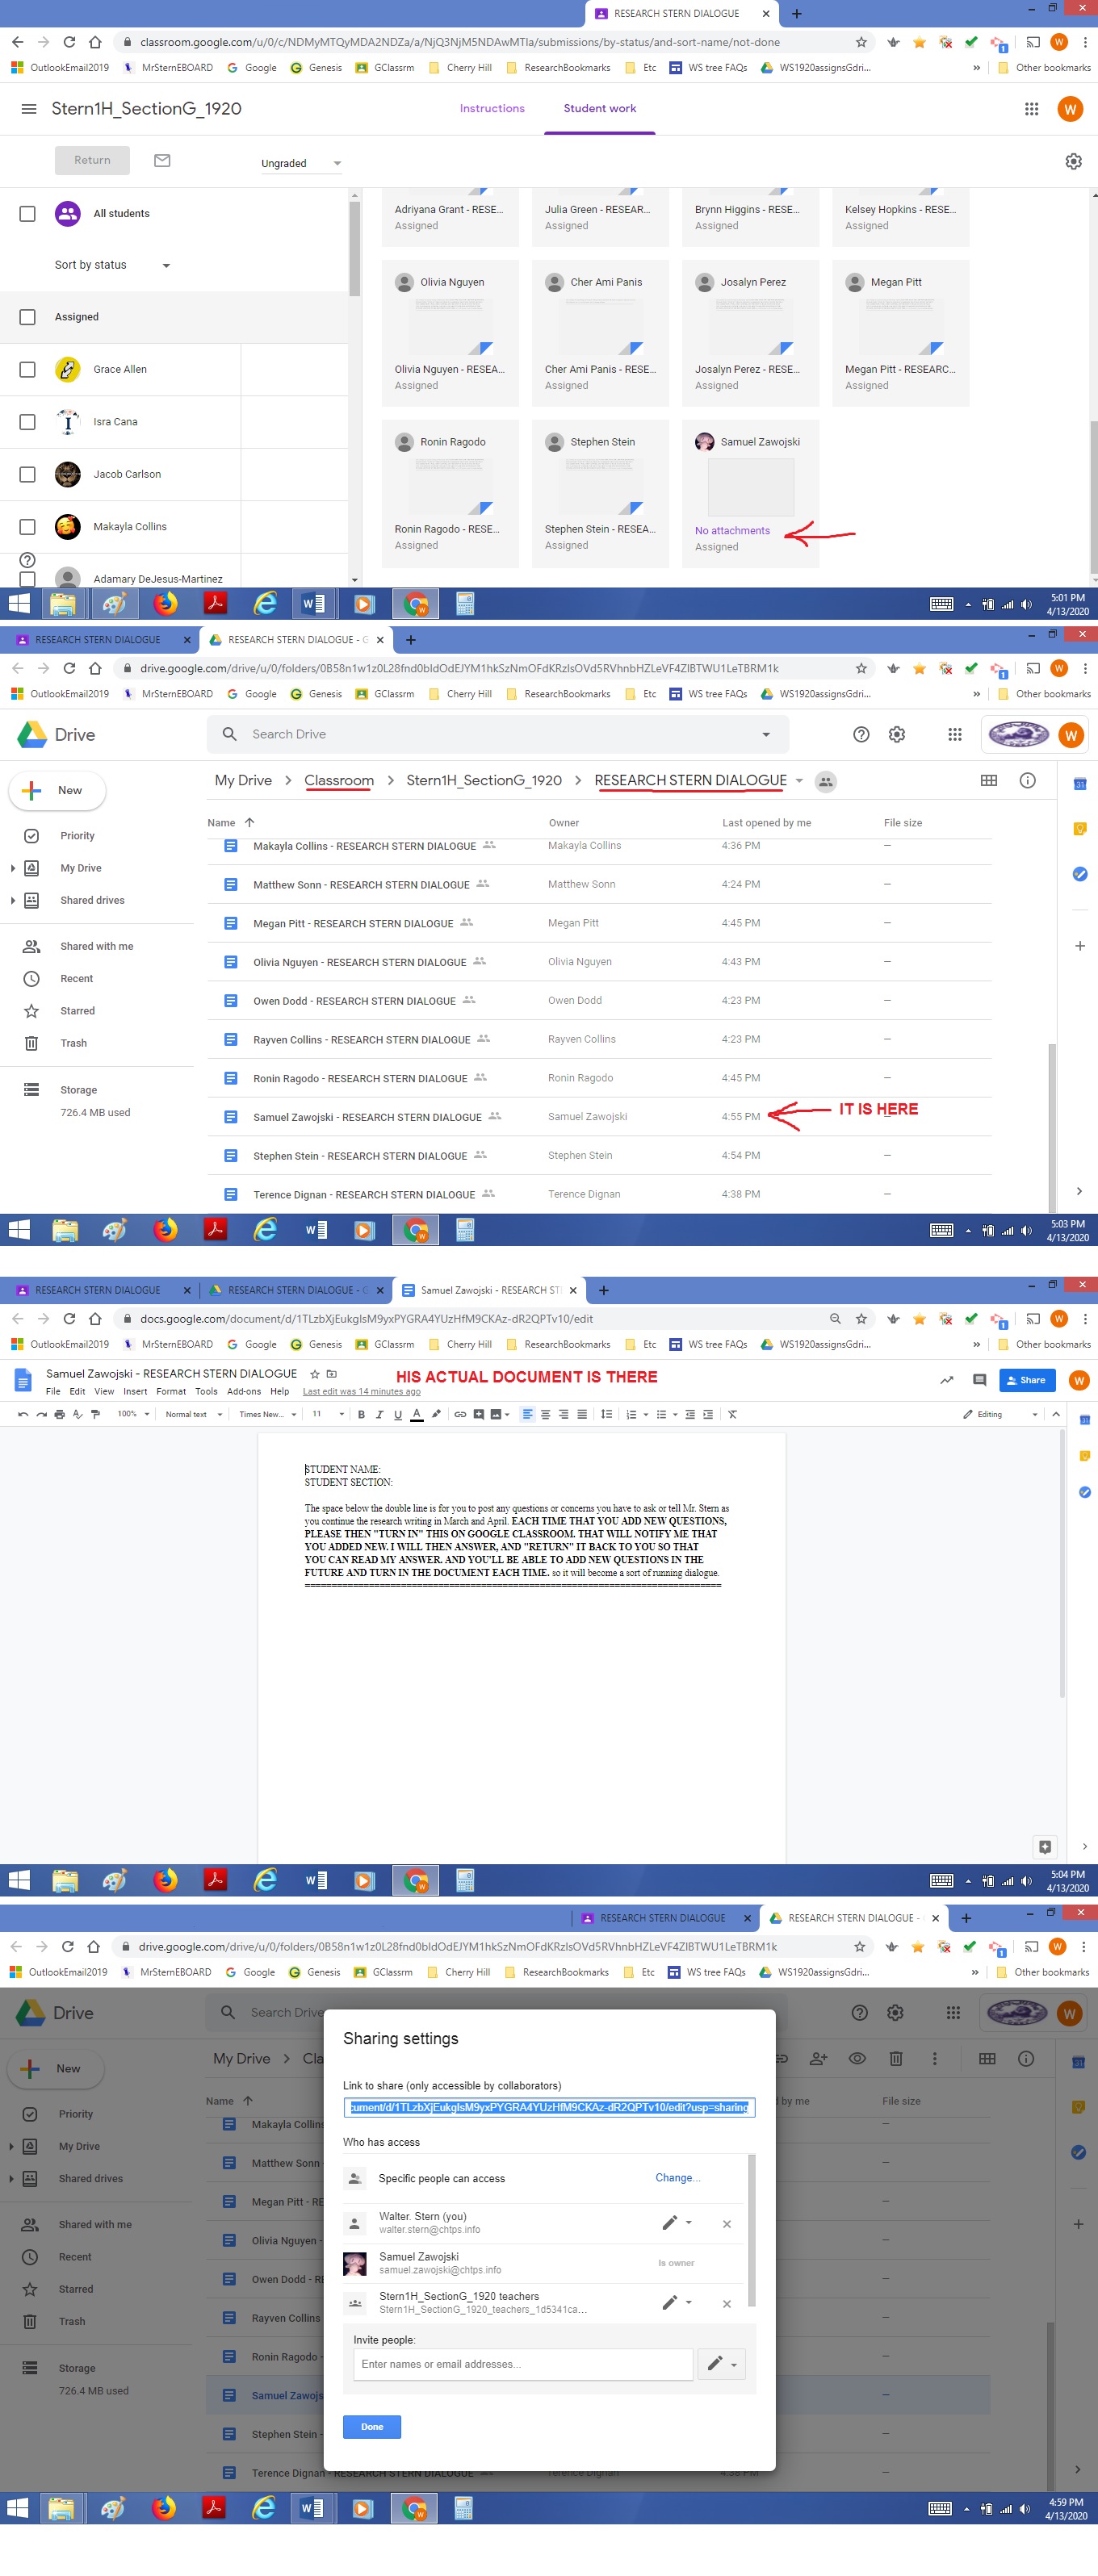Open the Student work tab in Classroom
The image size is (1098, 2576).
(599, 109)
